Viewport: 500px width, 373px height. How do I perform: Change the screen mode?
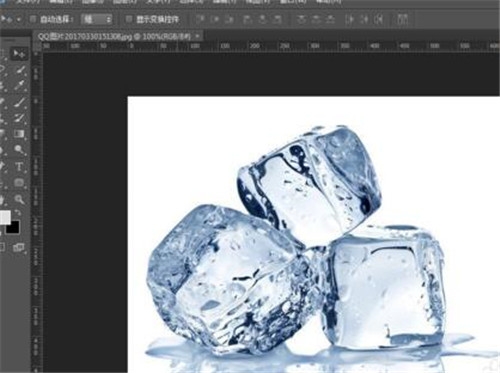click(18, 247)
